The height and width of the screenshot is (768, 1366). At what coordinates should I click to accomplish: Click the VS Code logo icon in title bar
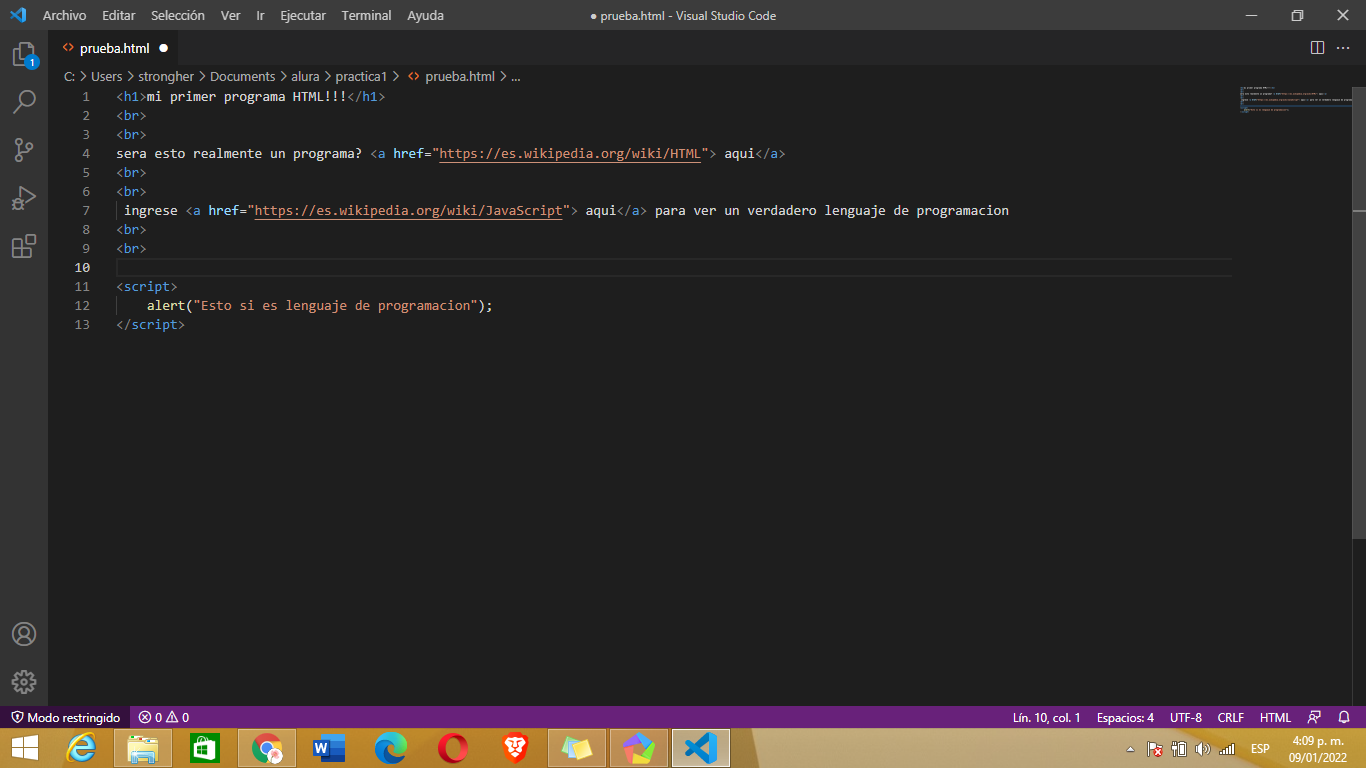17,15
